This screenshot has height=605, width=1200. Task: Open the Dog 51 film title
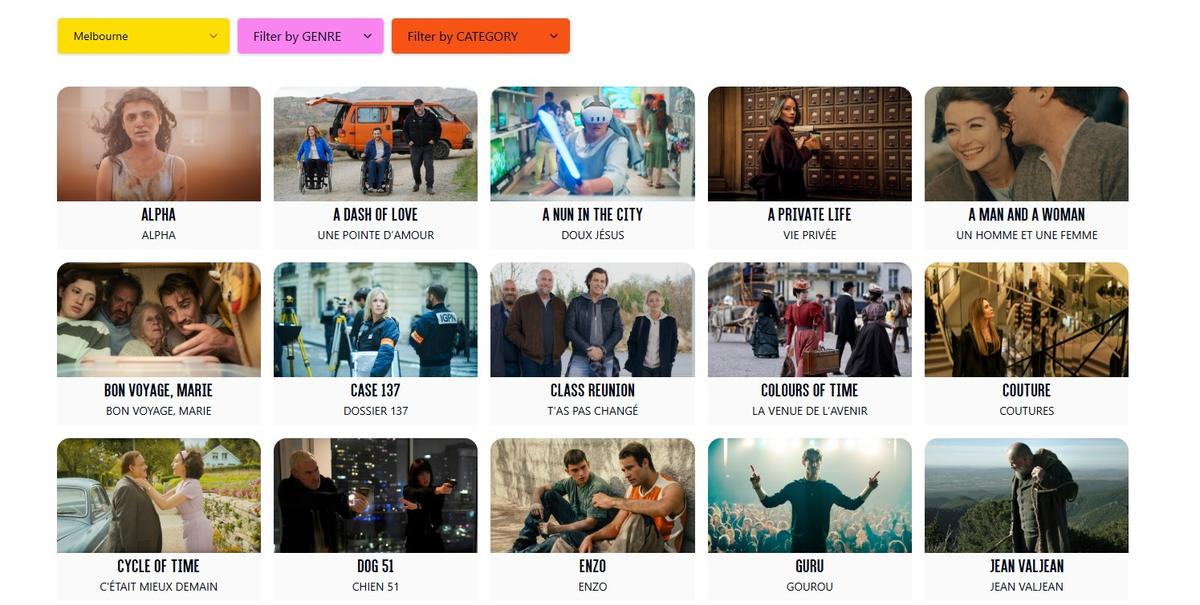point(376,567)
